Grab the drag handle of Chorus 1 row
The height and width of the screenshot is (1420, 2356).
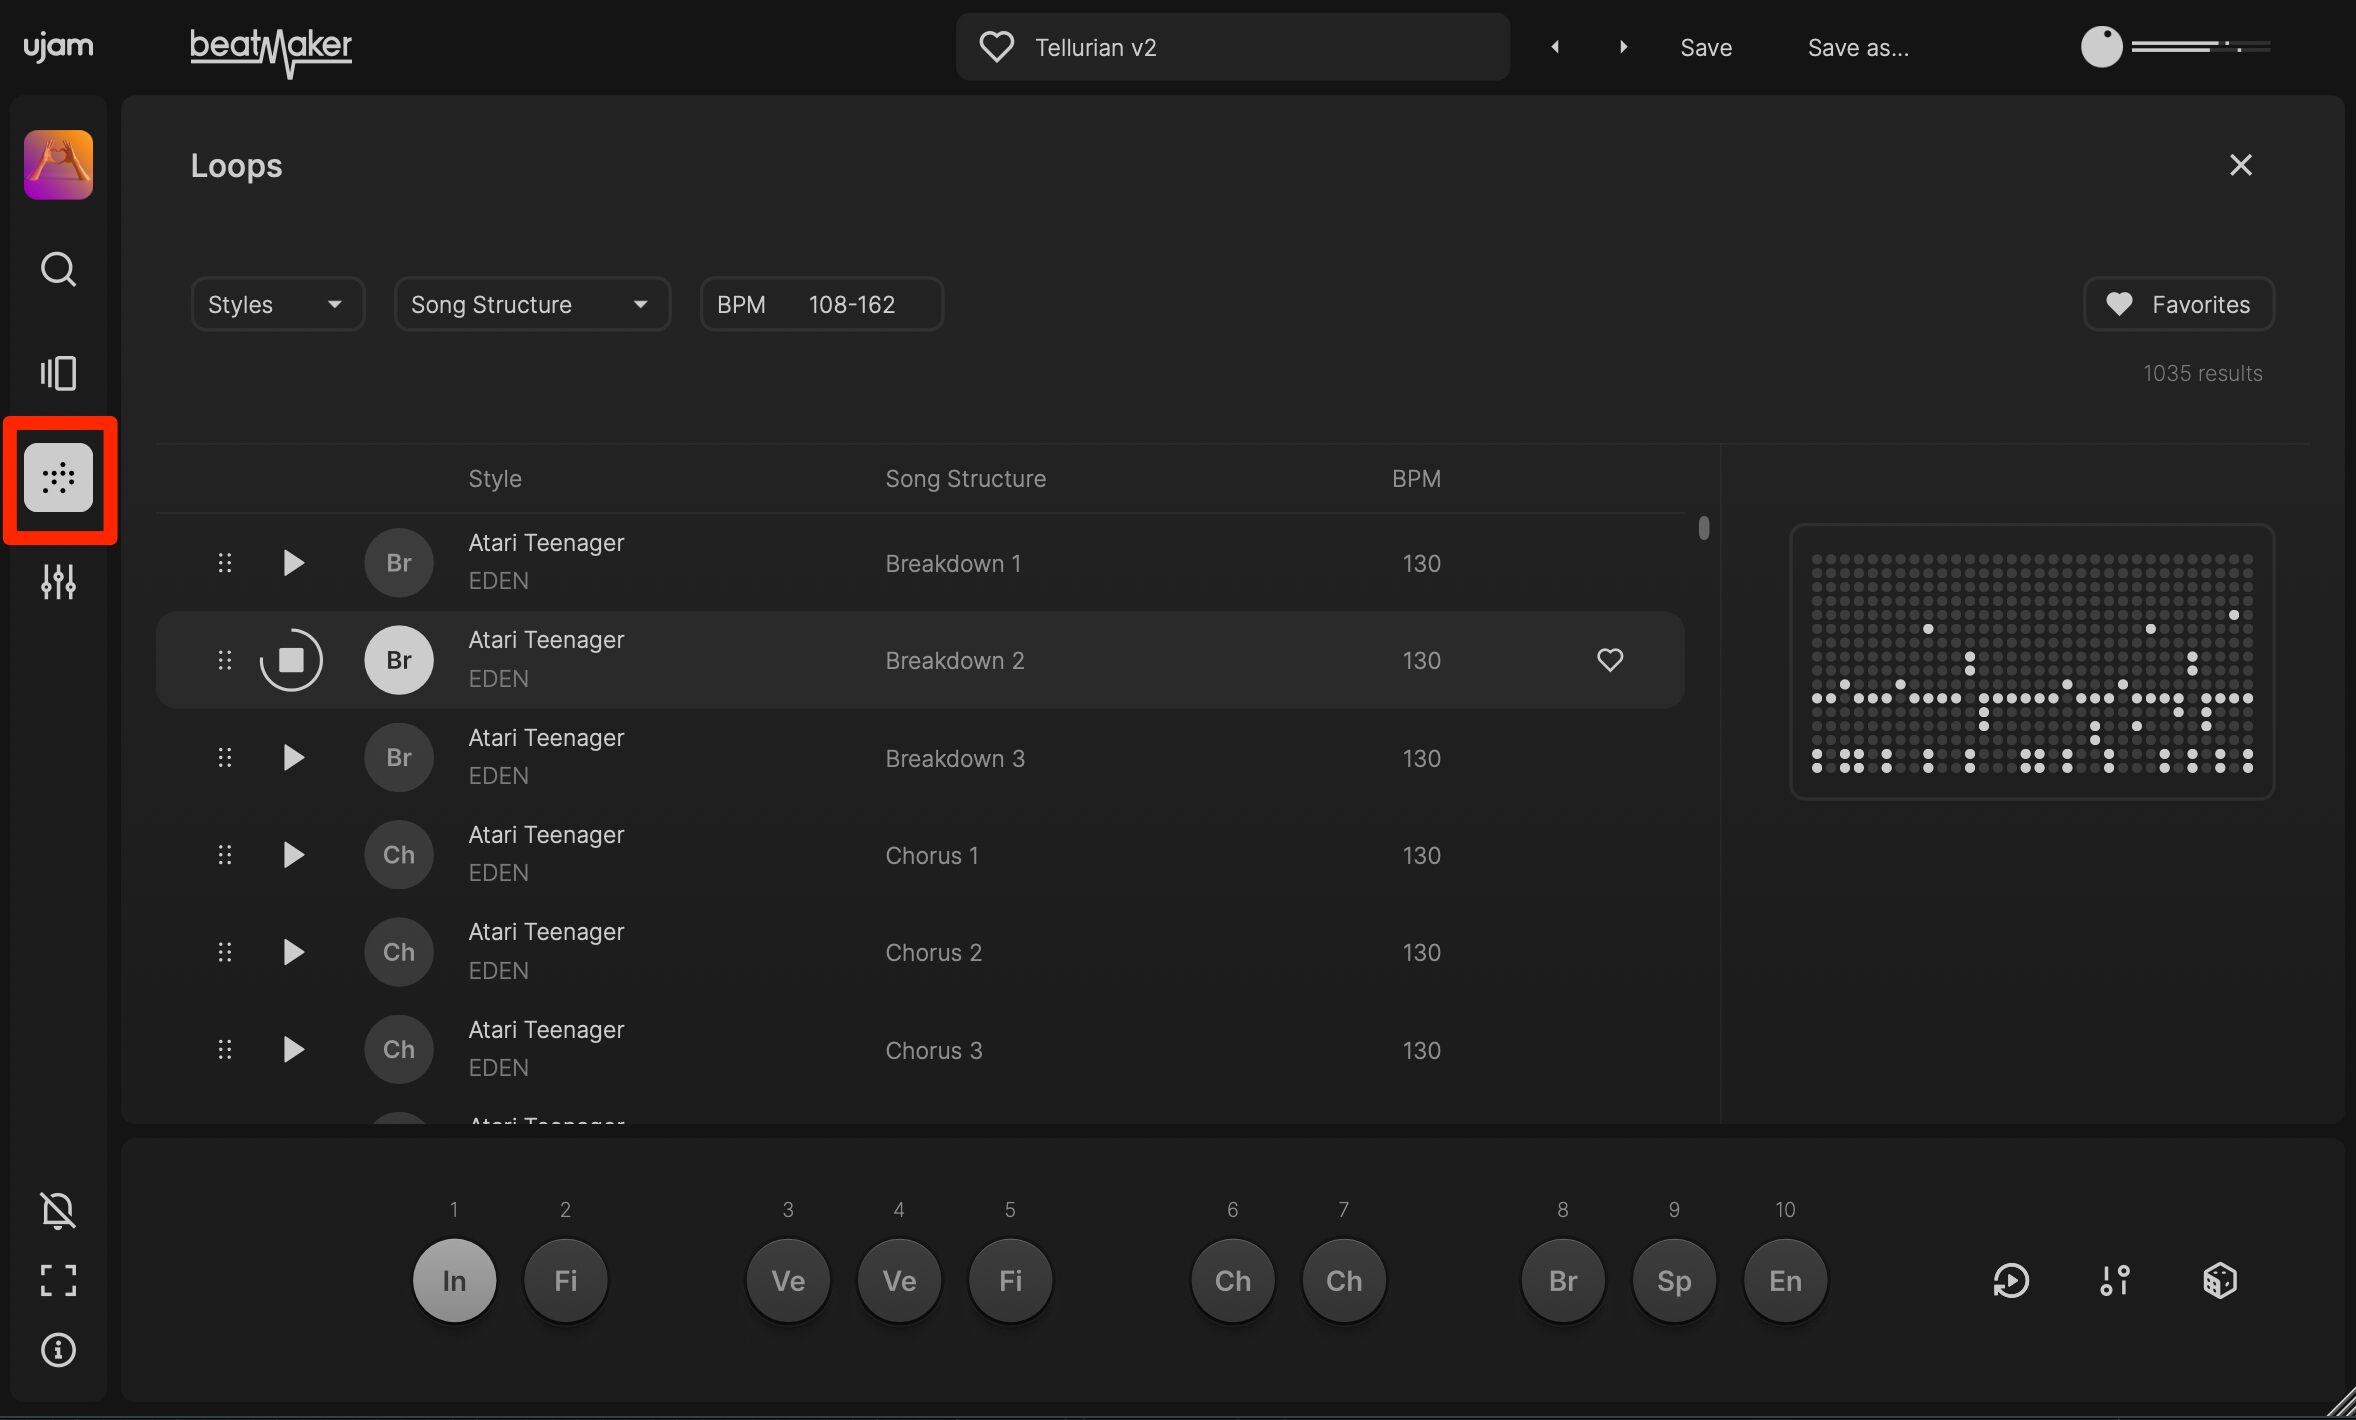(225, 855)
